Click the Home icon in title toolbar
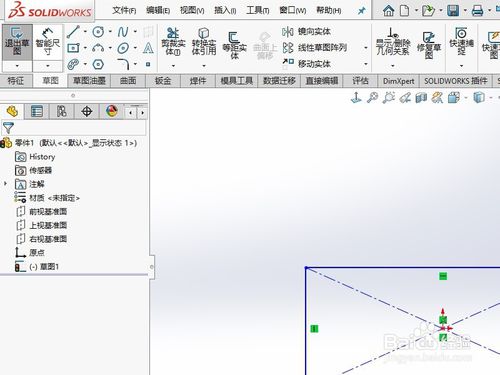Image resolution: width=500 pixels, height=375 pixels. coord(388,11)
